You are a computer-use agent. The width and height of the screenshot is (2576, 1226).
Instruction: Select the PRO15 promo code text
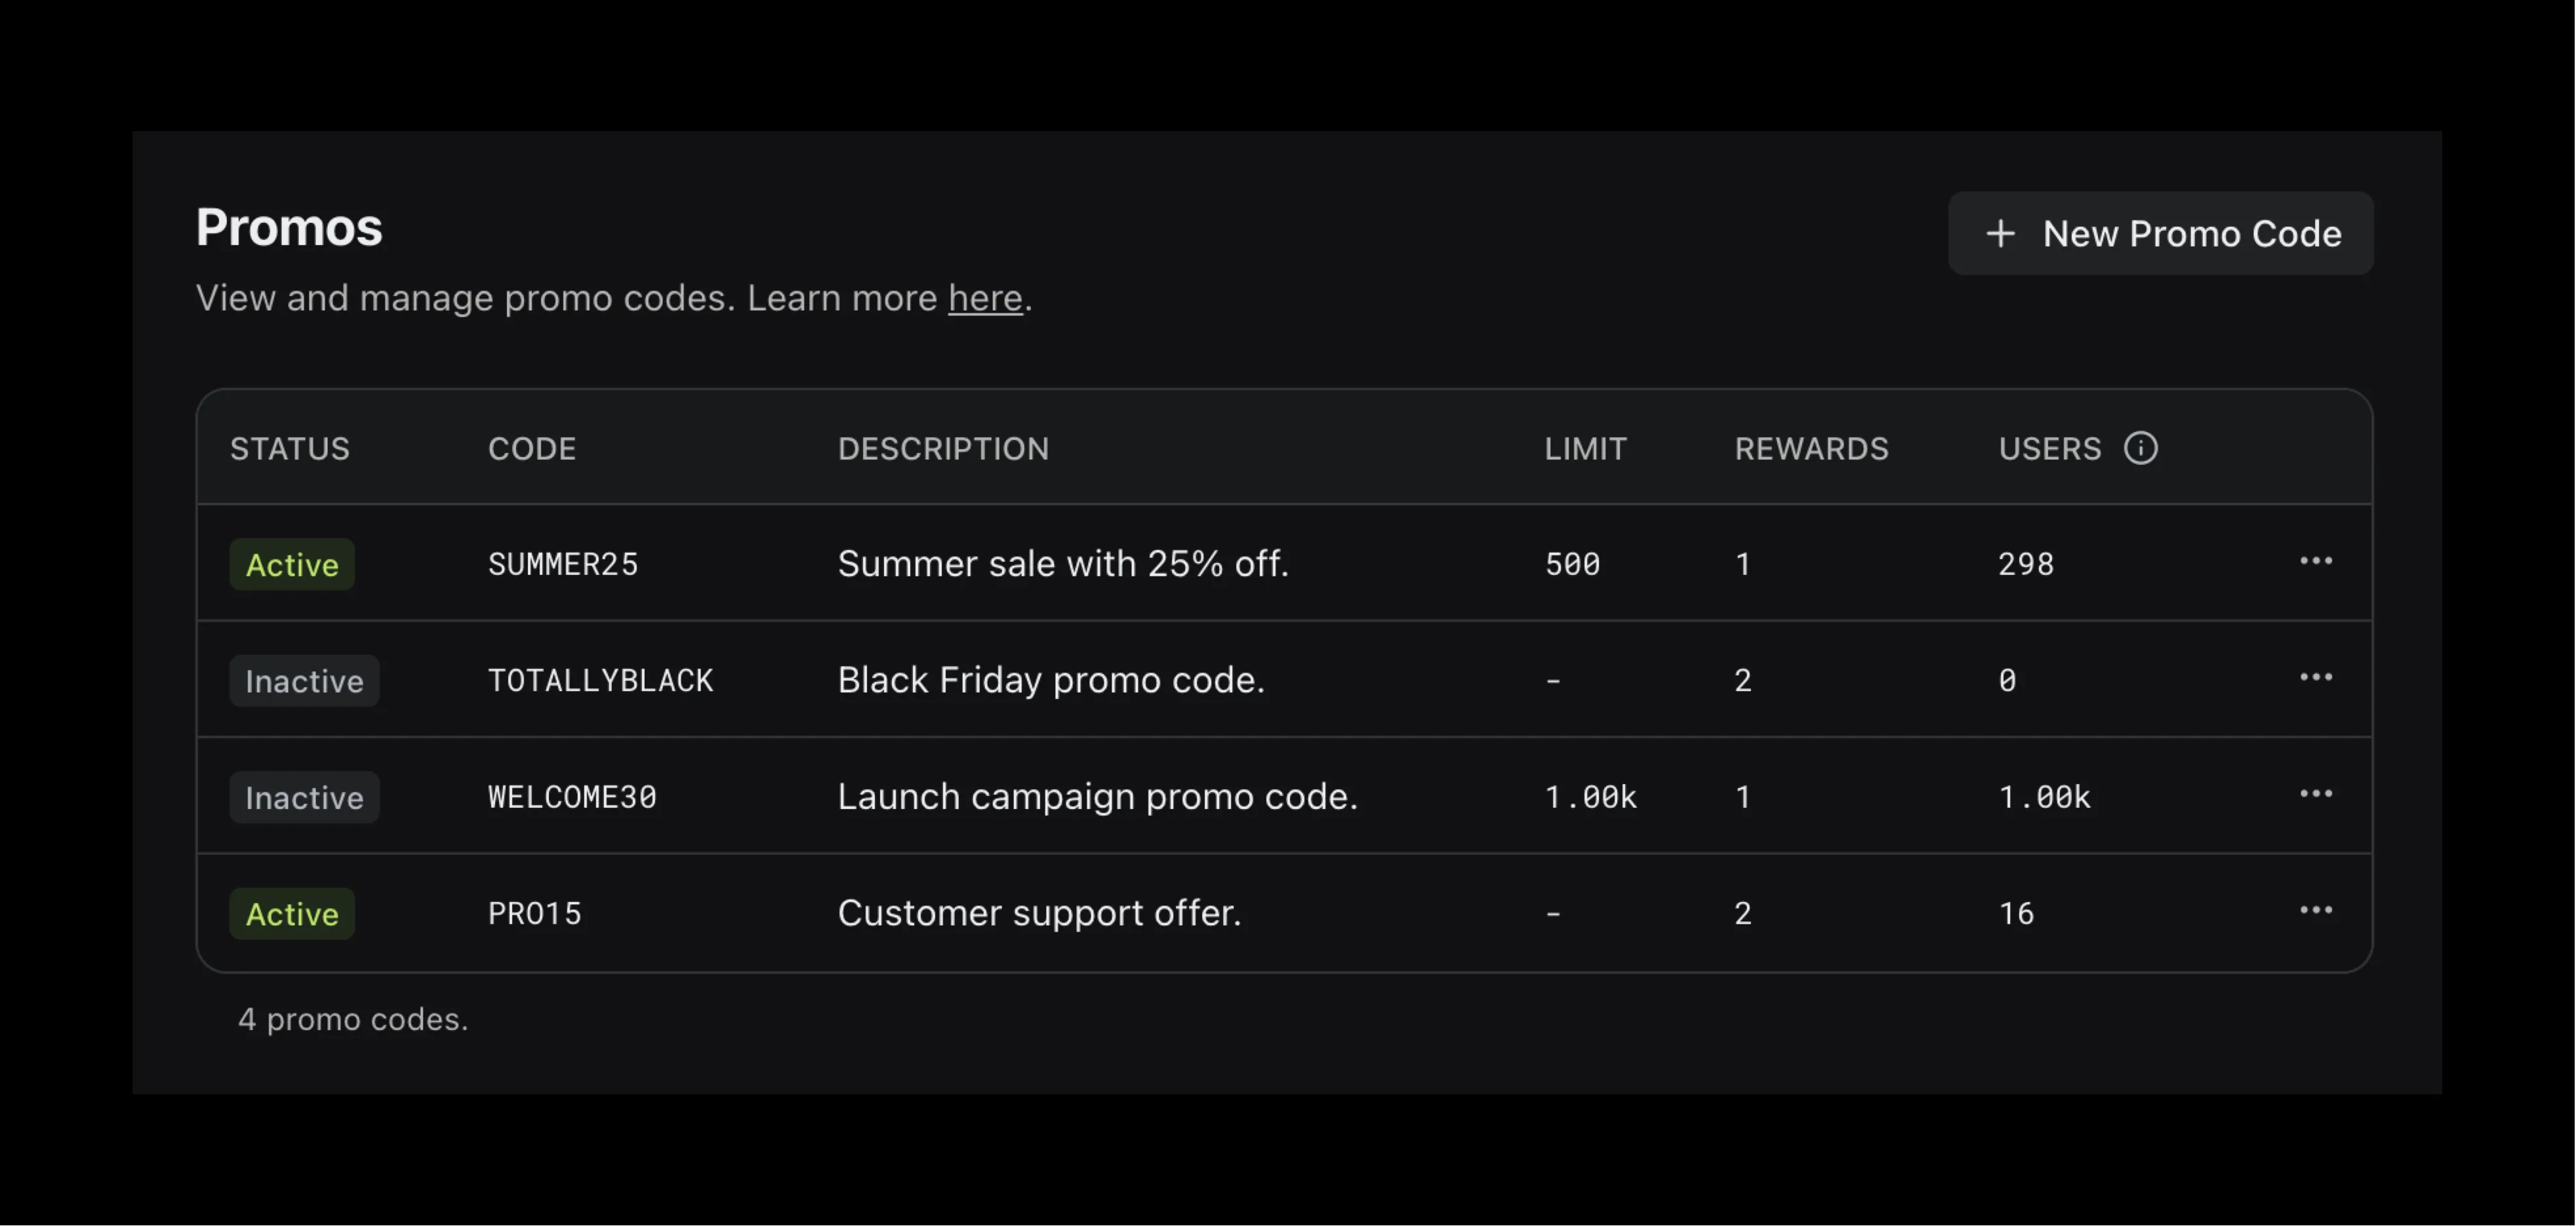pyautogui.click(x=535, y=914)
